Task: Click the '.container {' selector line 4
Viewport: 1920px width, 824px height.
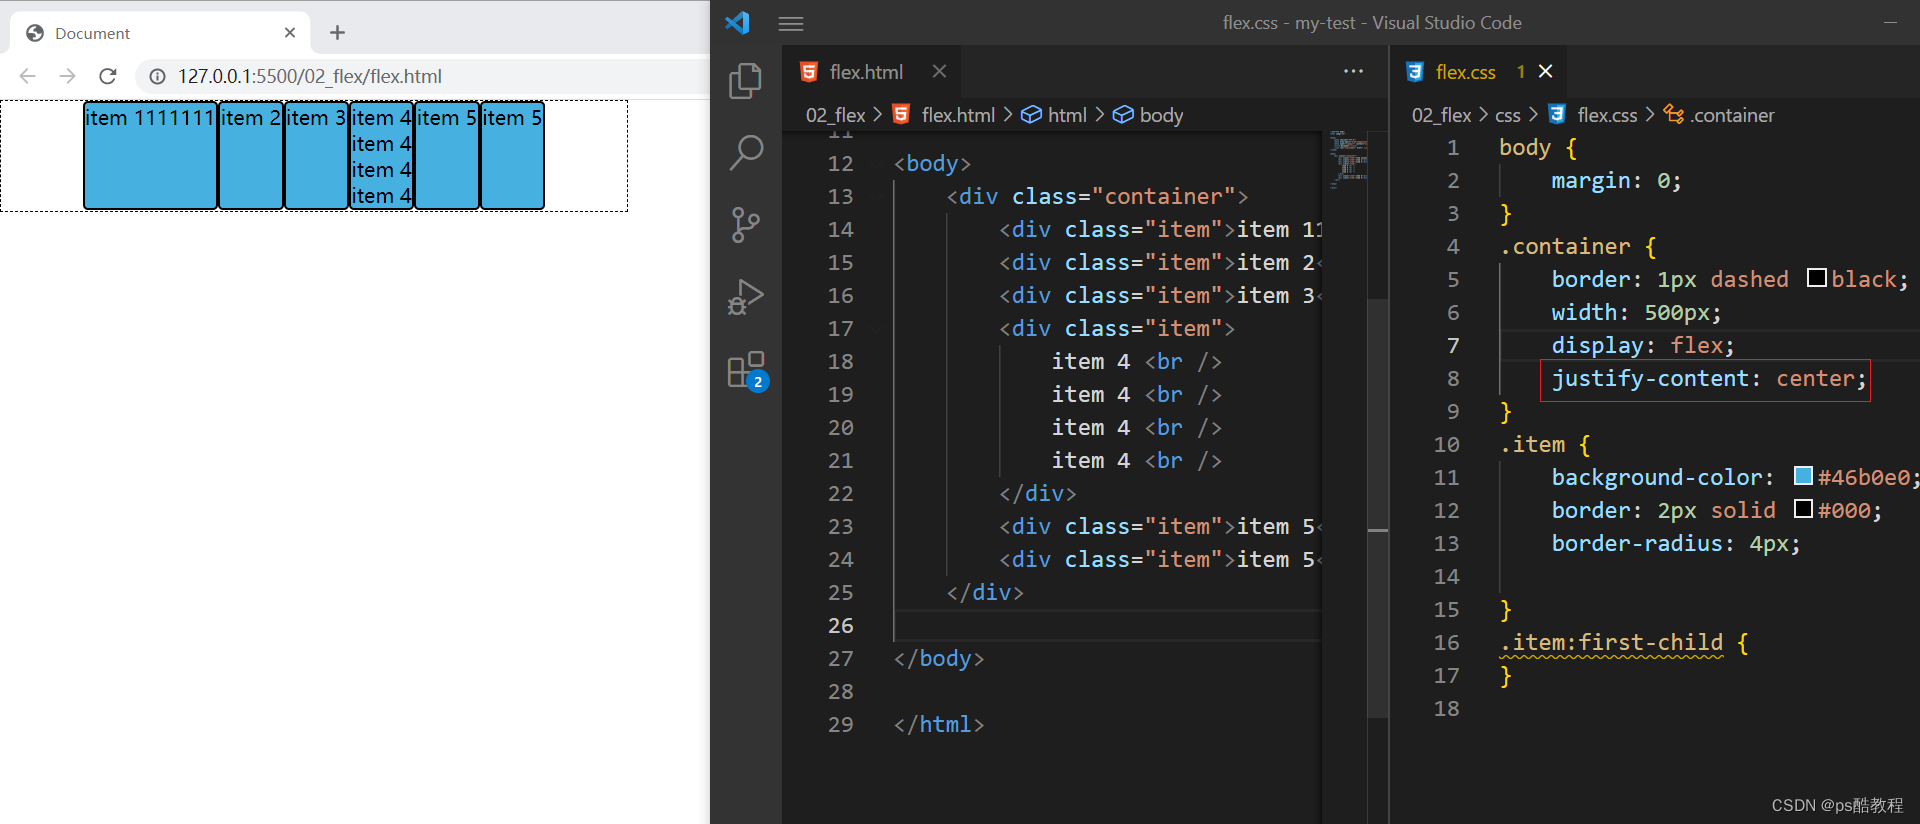Action: (1578, 247)
